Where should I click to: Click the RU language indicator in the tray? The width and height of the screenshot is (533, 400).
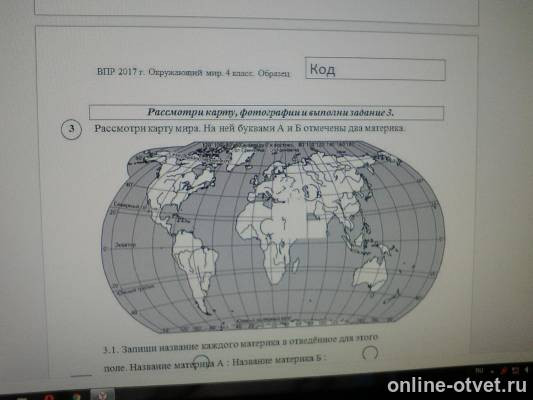click(x=480, y=371)
